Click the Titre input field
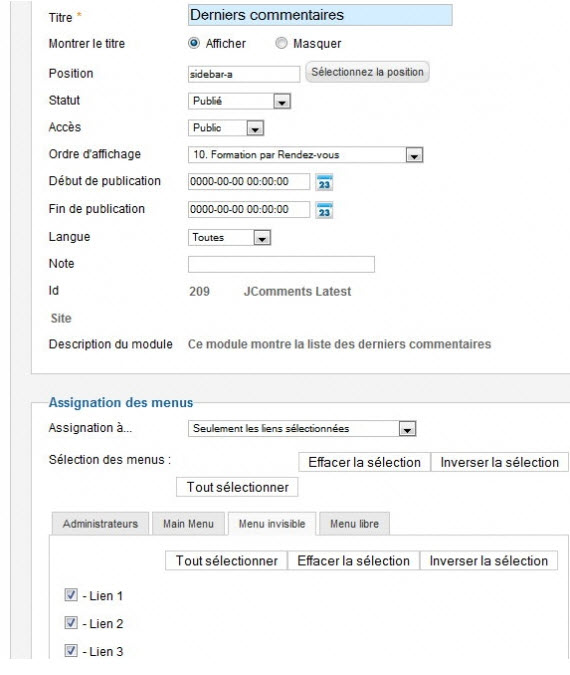The image size is (570, 675). click(x=320, y=15)
